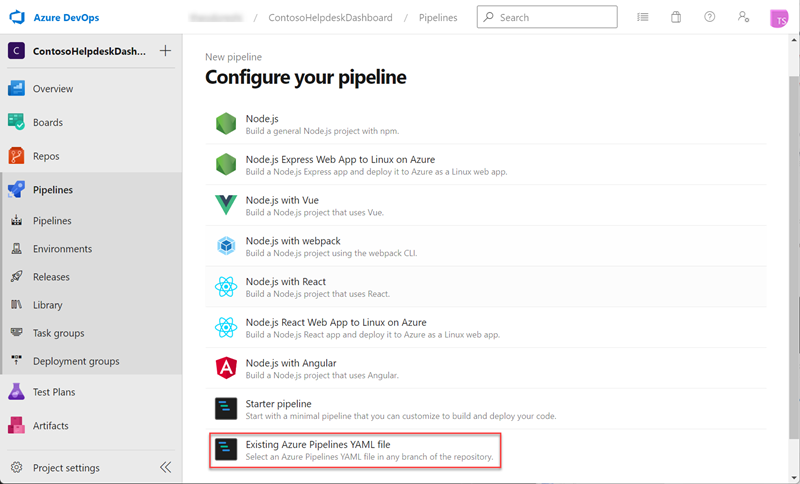Click the Azure DevOps logo icon
The image size is (800, 484).
point(17,17)
